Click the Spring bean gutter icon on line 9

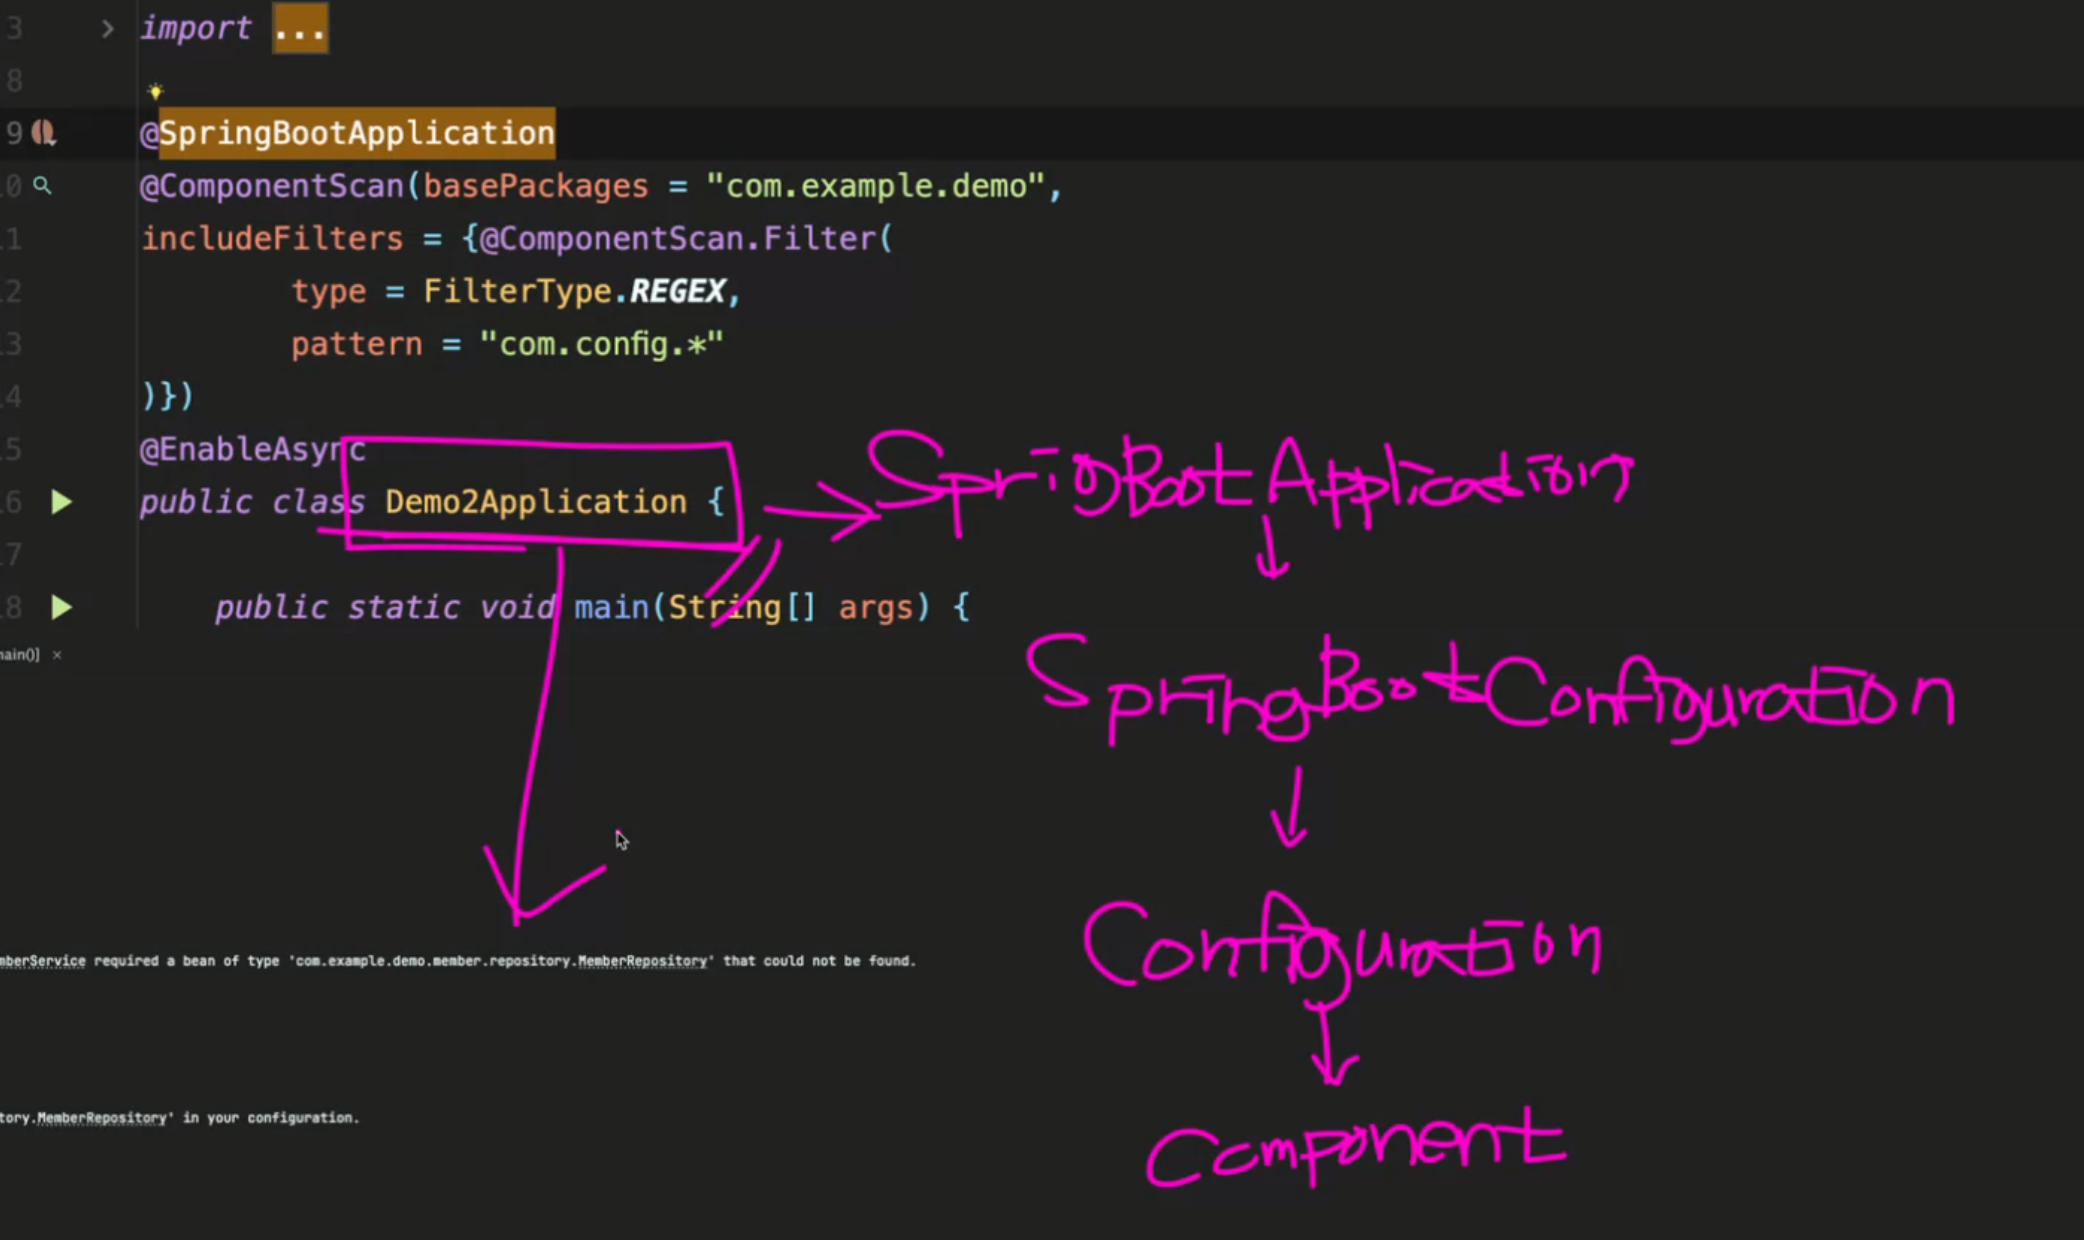[x=44, y=132]
